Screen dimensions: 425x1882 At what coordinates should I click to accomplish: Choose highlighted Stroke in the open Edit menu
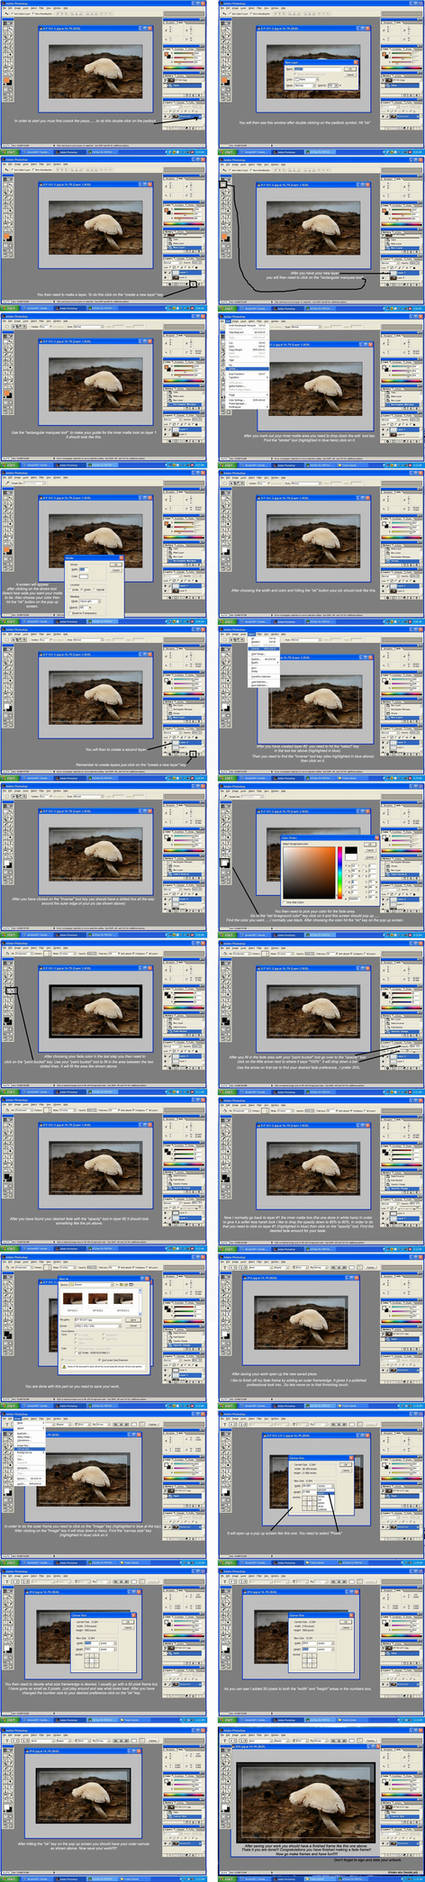247,368
